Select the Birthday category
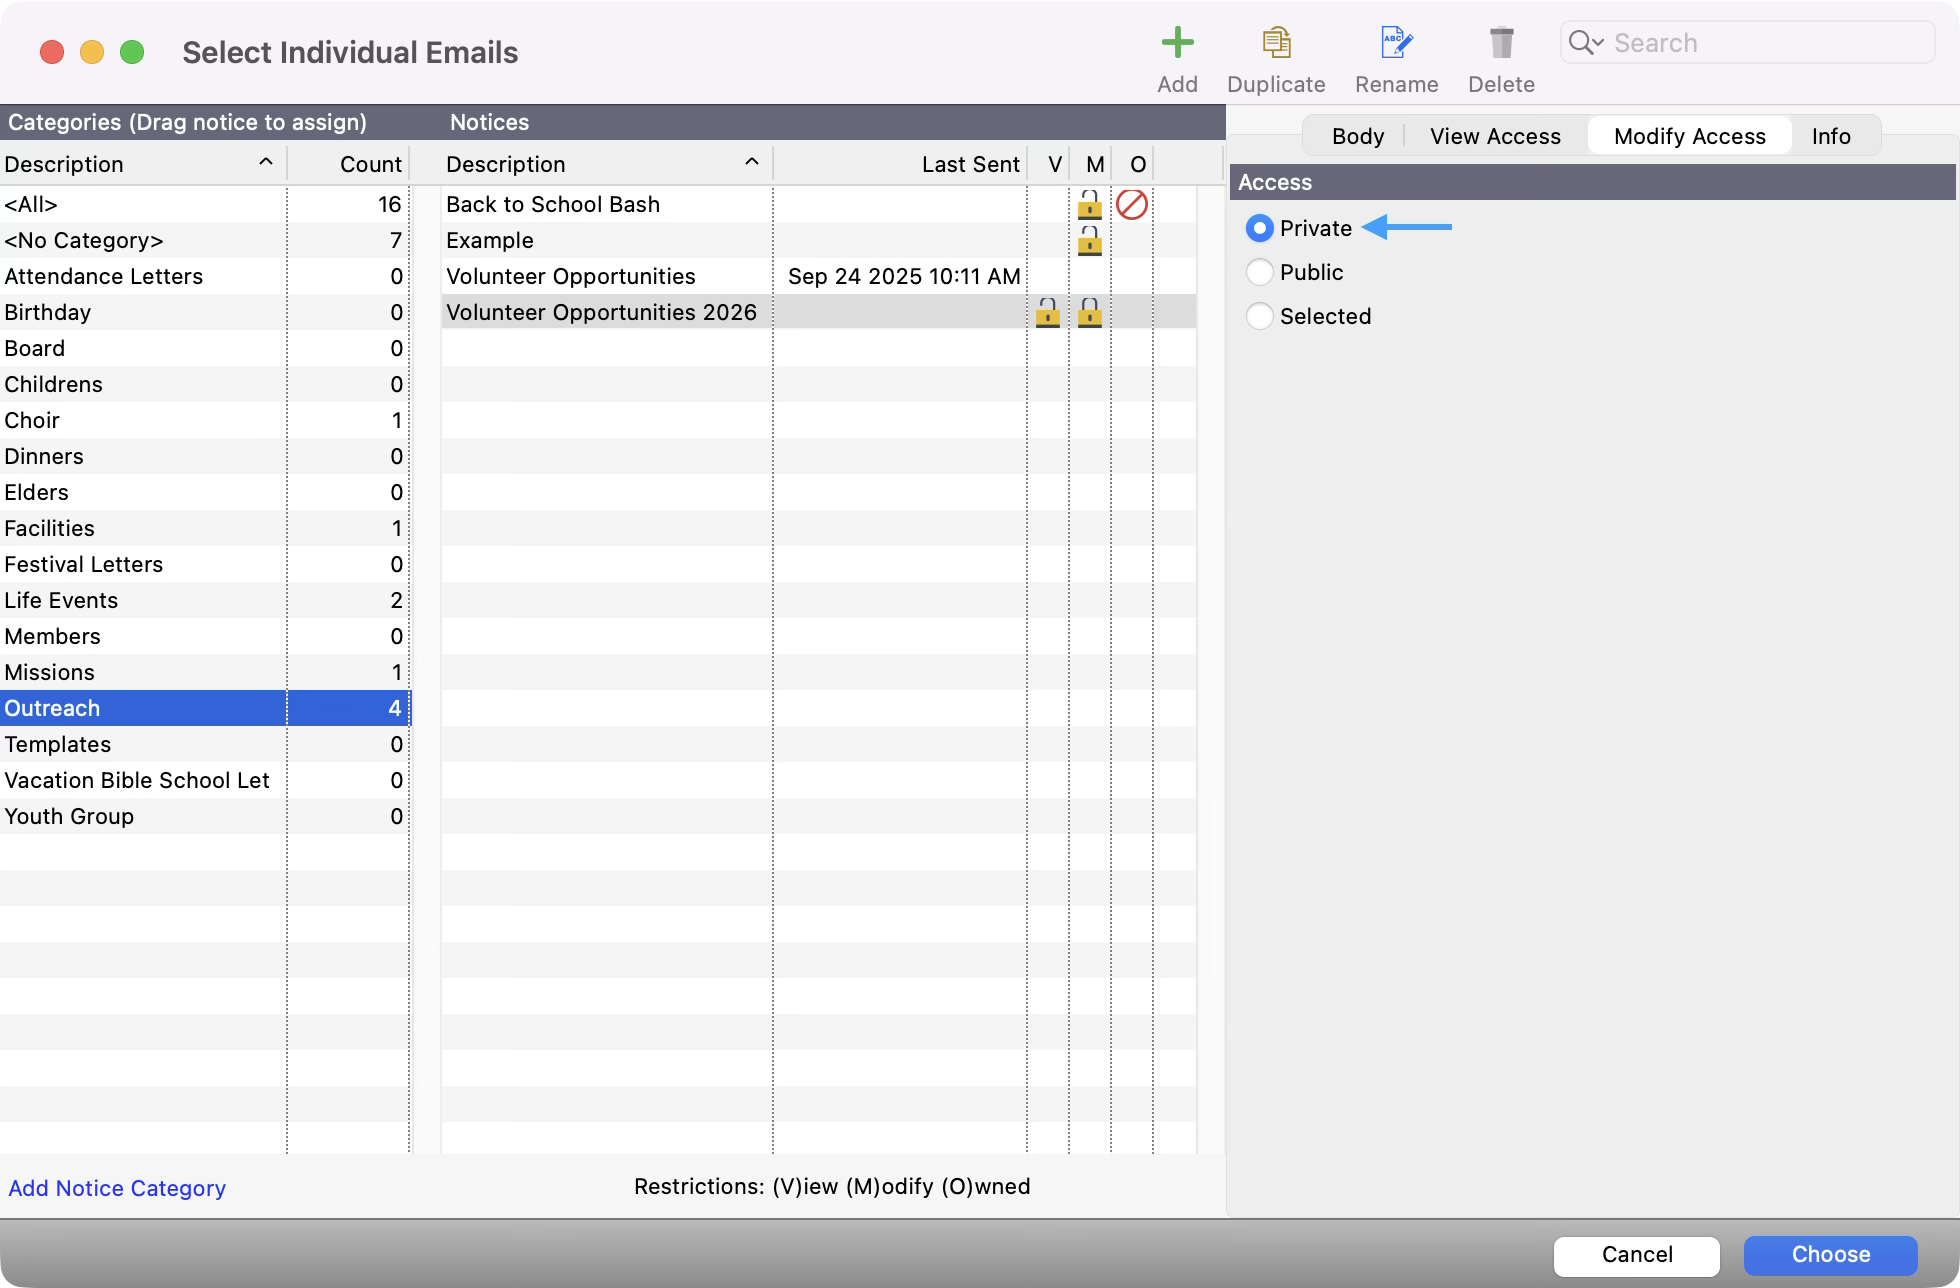The width and height of the screenshot is (1960, 1288). (204, 313)
